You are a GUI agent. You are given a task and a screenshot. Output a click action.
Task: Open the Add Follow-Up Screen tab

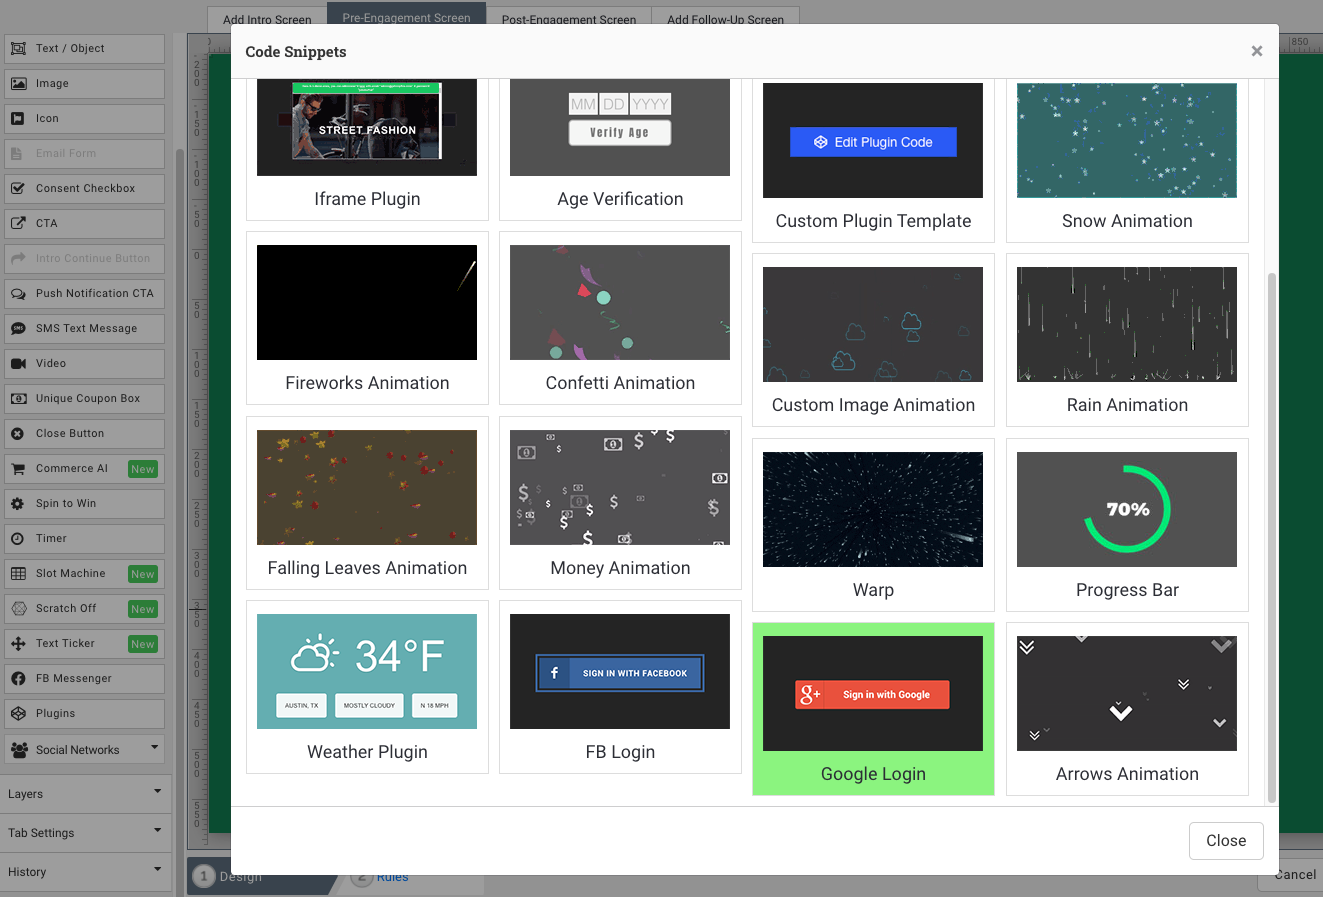725,19
